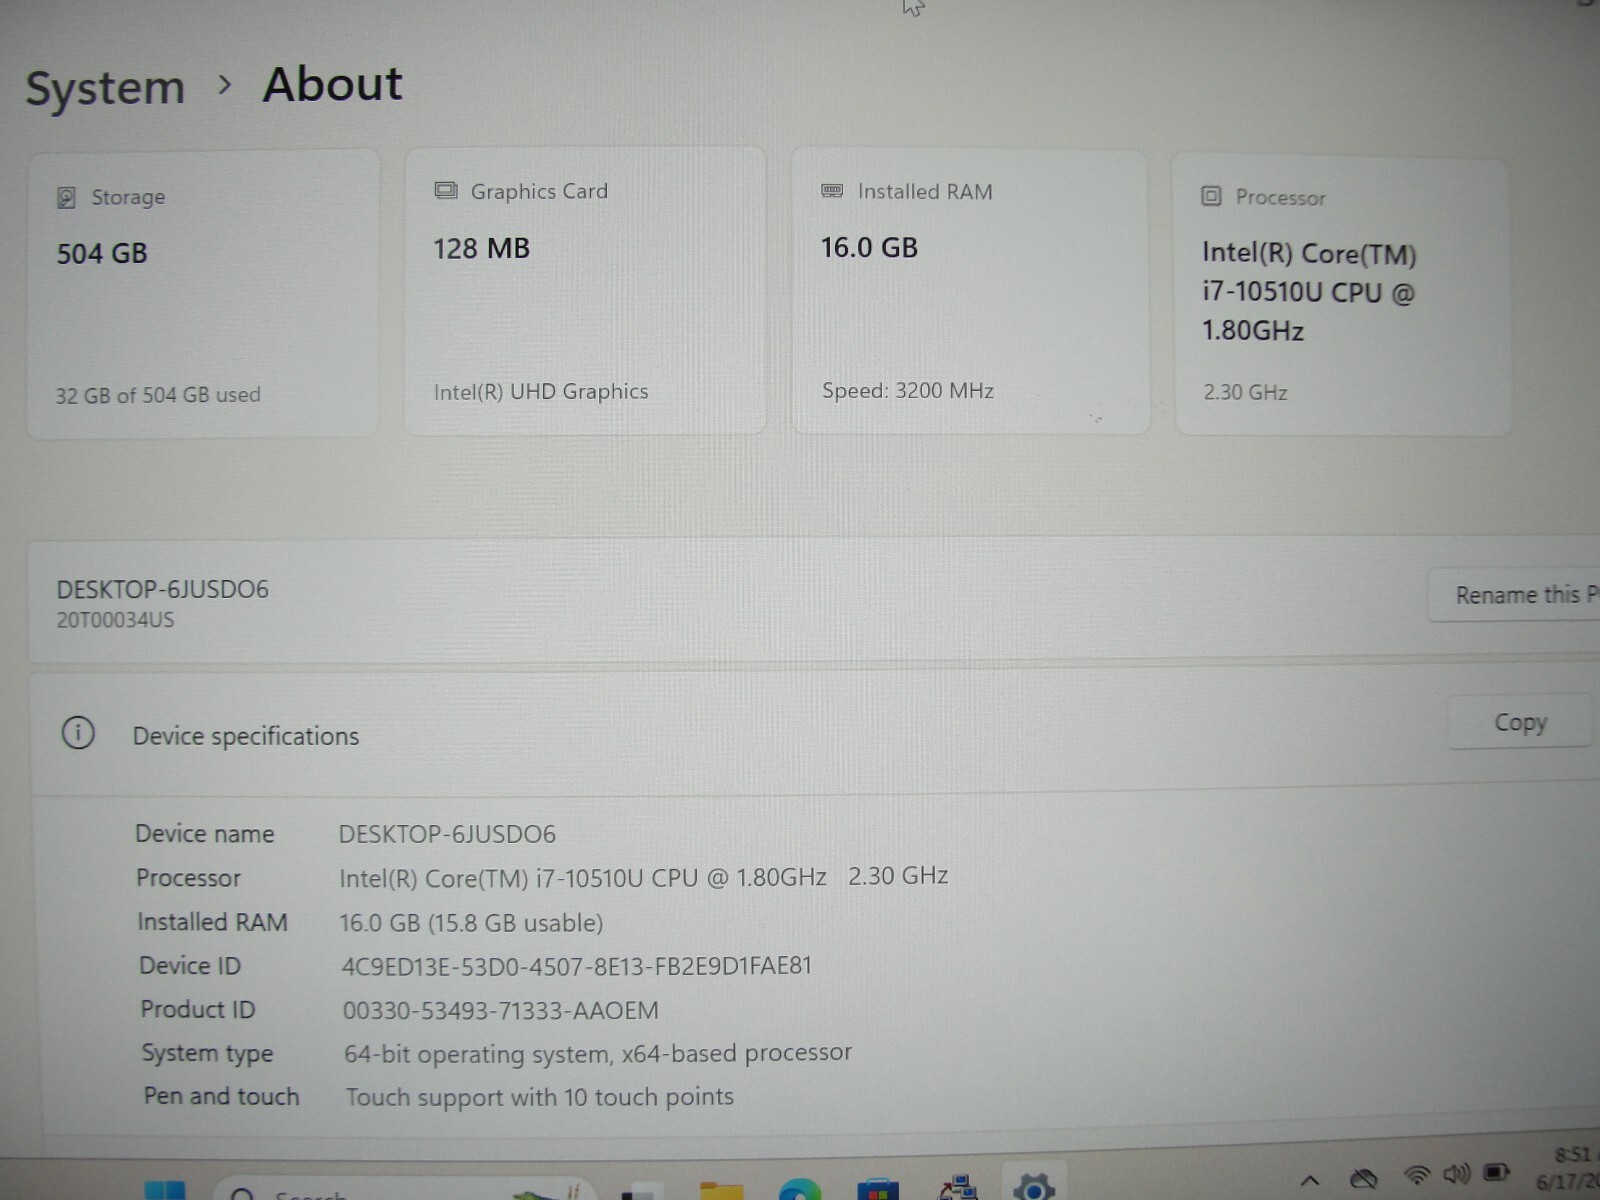The height and width of the screenshot is (1200, 1600).
Task: Open Wi-Fi network tray icon
Action: [1416, 1175]
